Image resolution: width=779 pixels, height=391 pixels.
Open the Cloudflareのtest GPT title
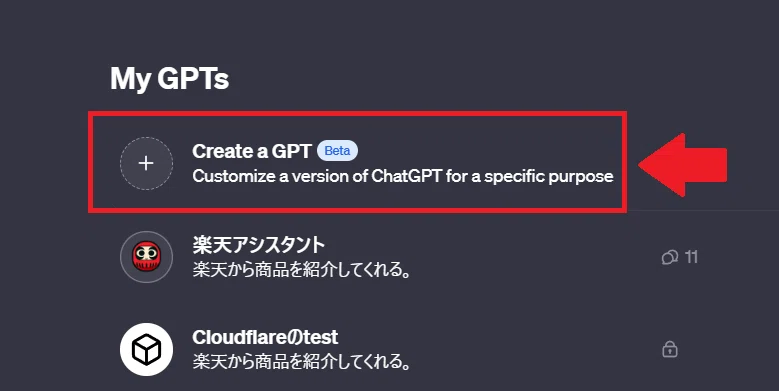tap(265, 337)
